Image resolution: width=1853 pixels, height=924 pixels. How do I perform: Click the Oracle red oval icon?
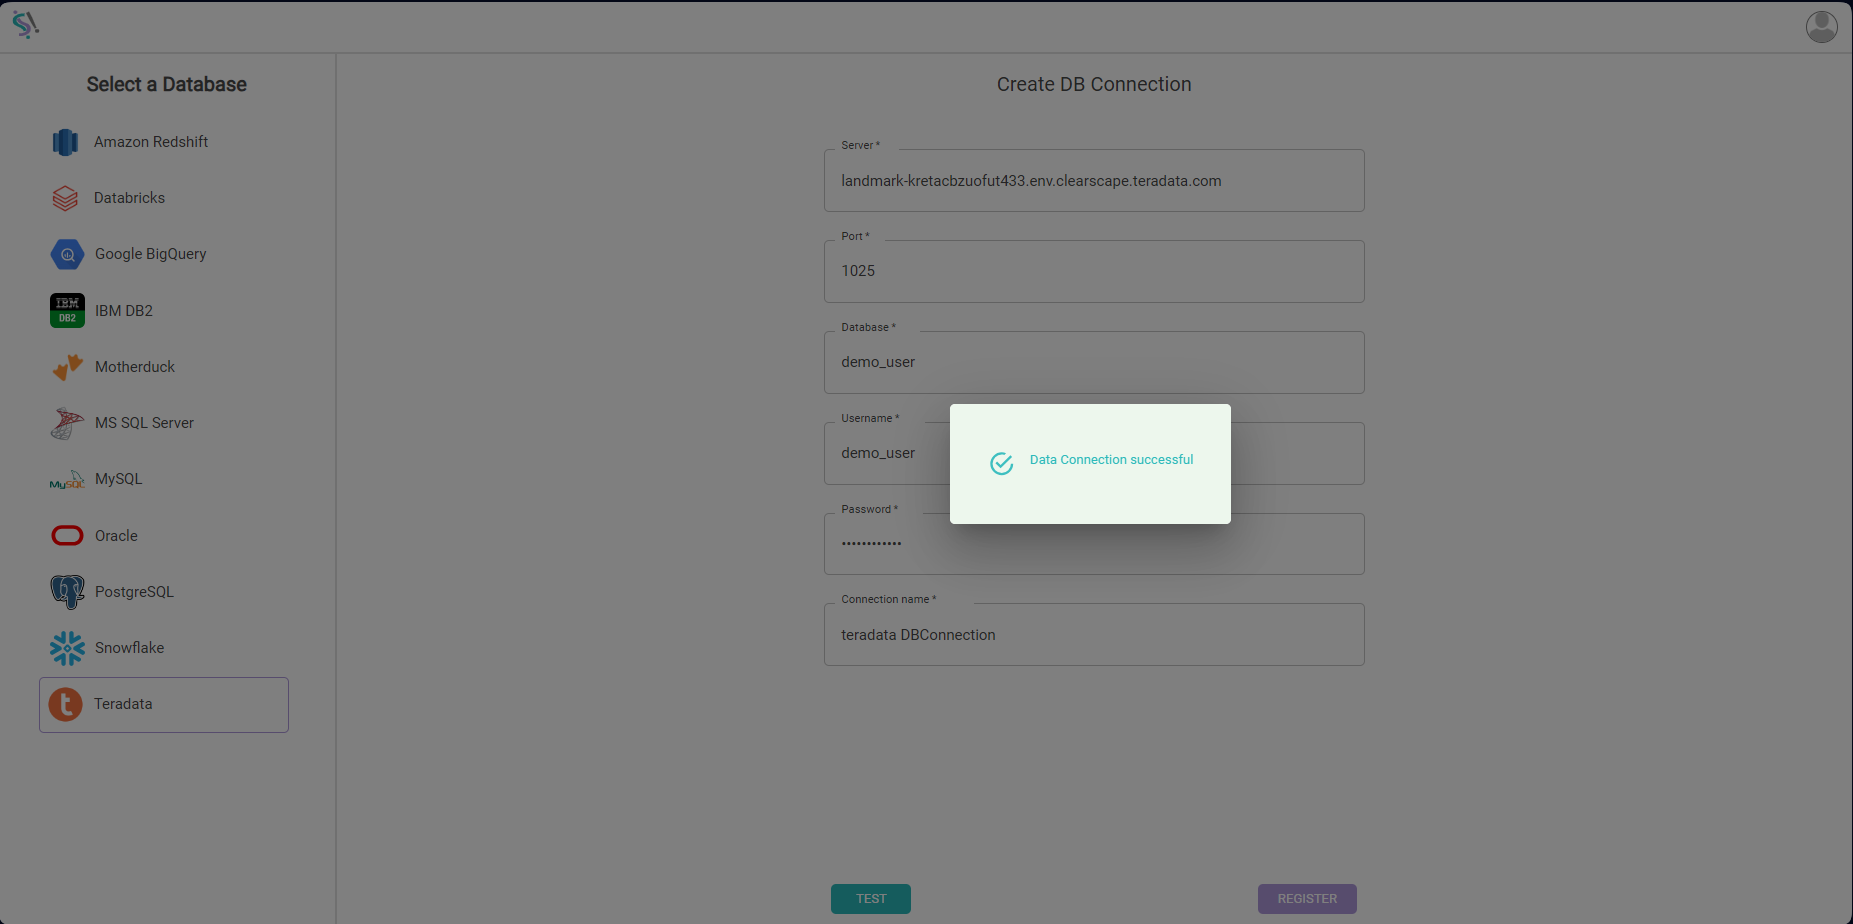[x=67, y=536]
